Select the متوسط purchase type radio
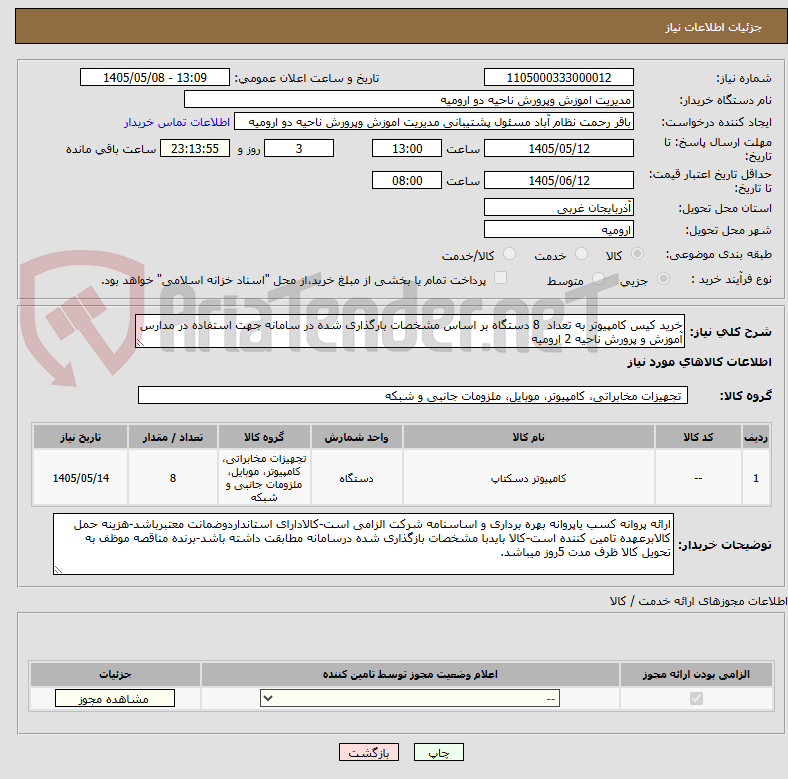Viewport: 788px width, 779px height. [x=598, y=279]
